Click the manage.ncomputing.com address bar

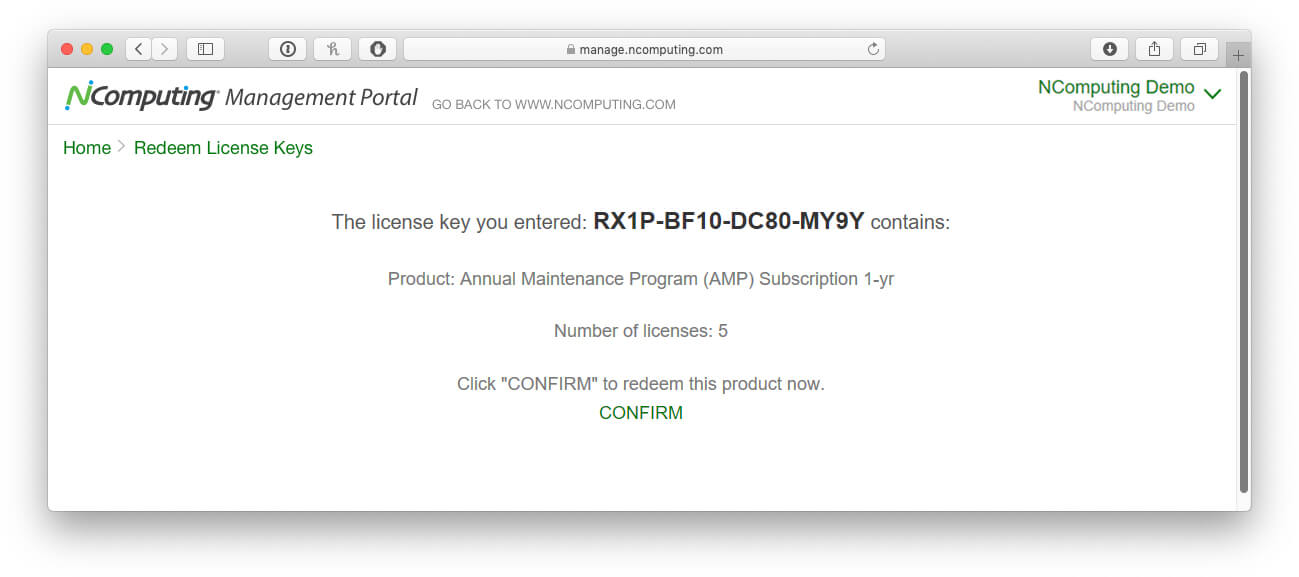(x=644, y=49)
